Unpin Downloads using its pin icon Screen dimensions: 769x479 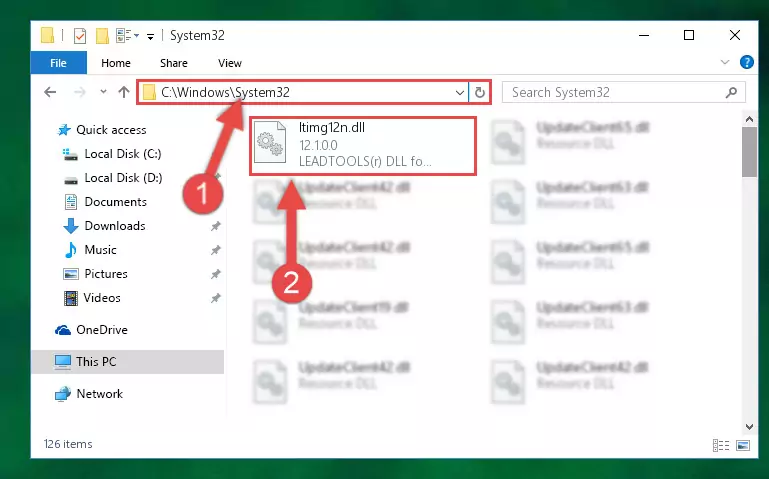pyautogui.click(x=215, y=226)
